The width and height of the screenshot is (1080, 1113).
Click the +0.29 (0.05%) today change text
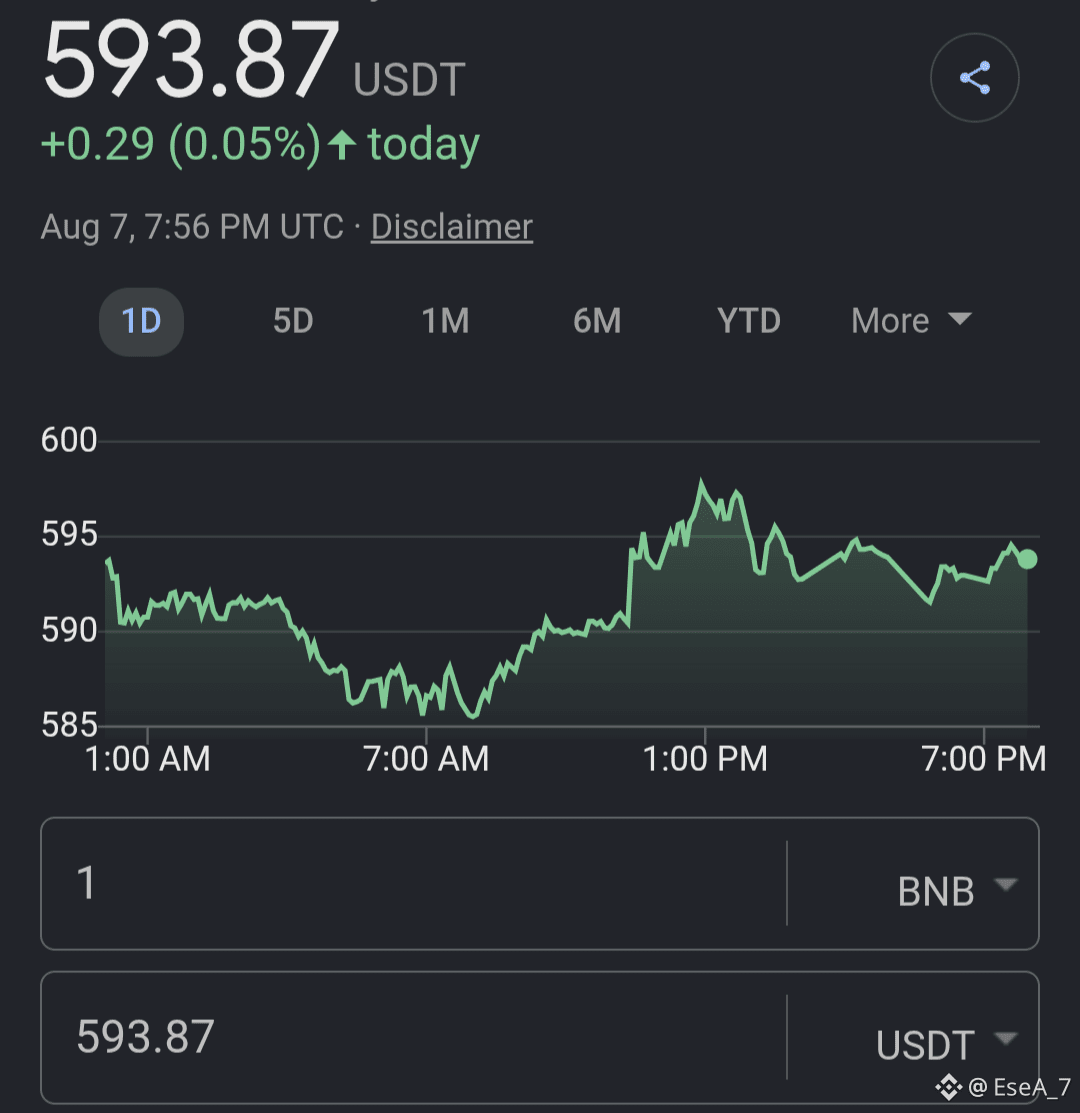(260, 144)
